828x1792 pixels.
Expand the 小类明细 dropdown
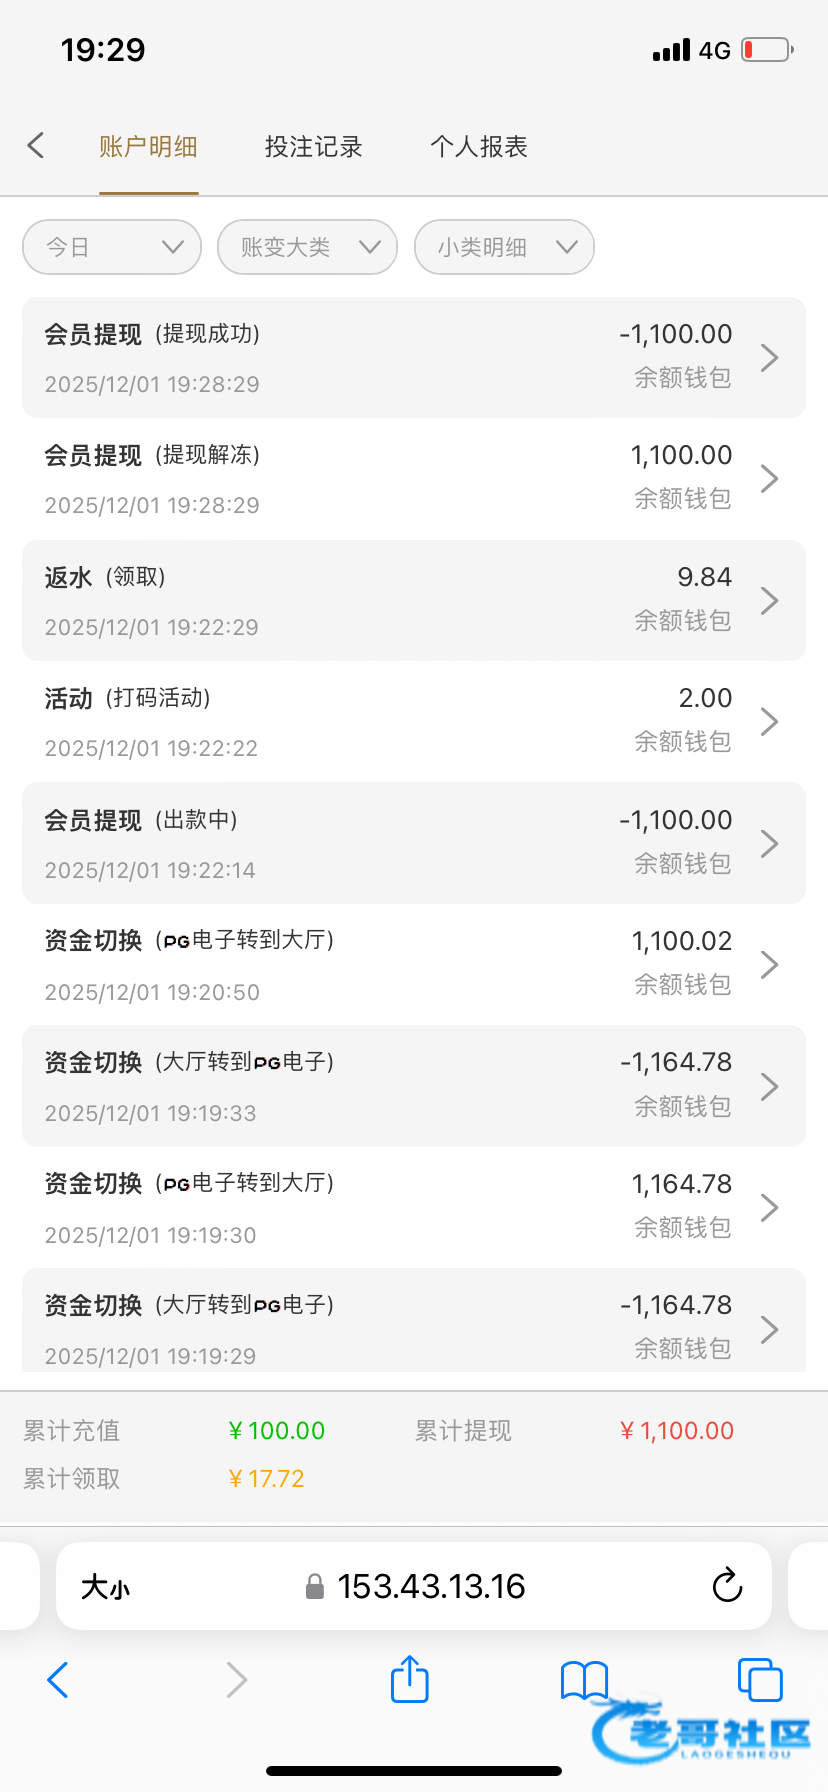click(x=504, y=247)
